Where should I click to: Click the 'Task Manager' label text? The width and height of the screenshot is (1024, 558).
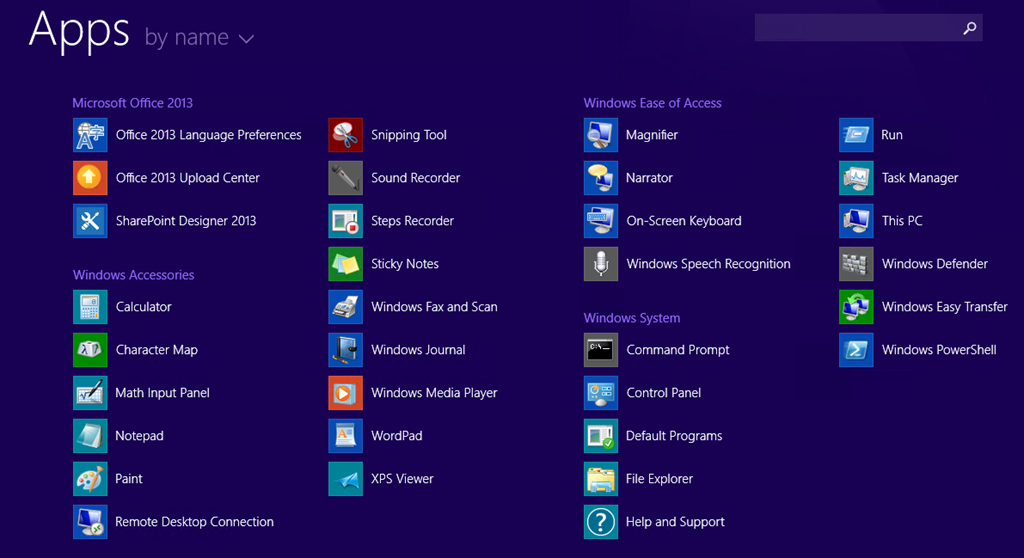click(920, 178)
